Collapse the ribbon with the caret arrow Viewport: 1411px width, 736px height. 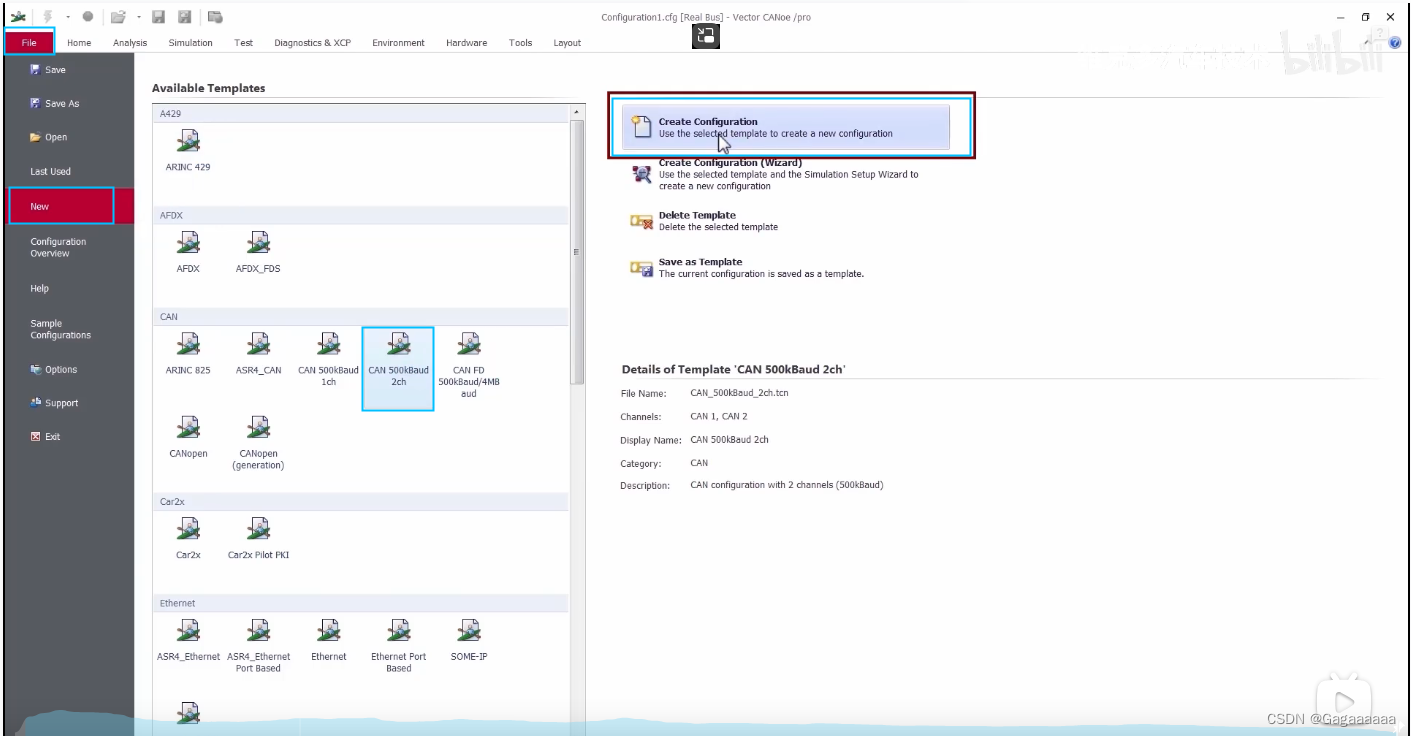coord(1367,43)
